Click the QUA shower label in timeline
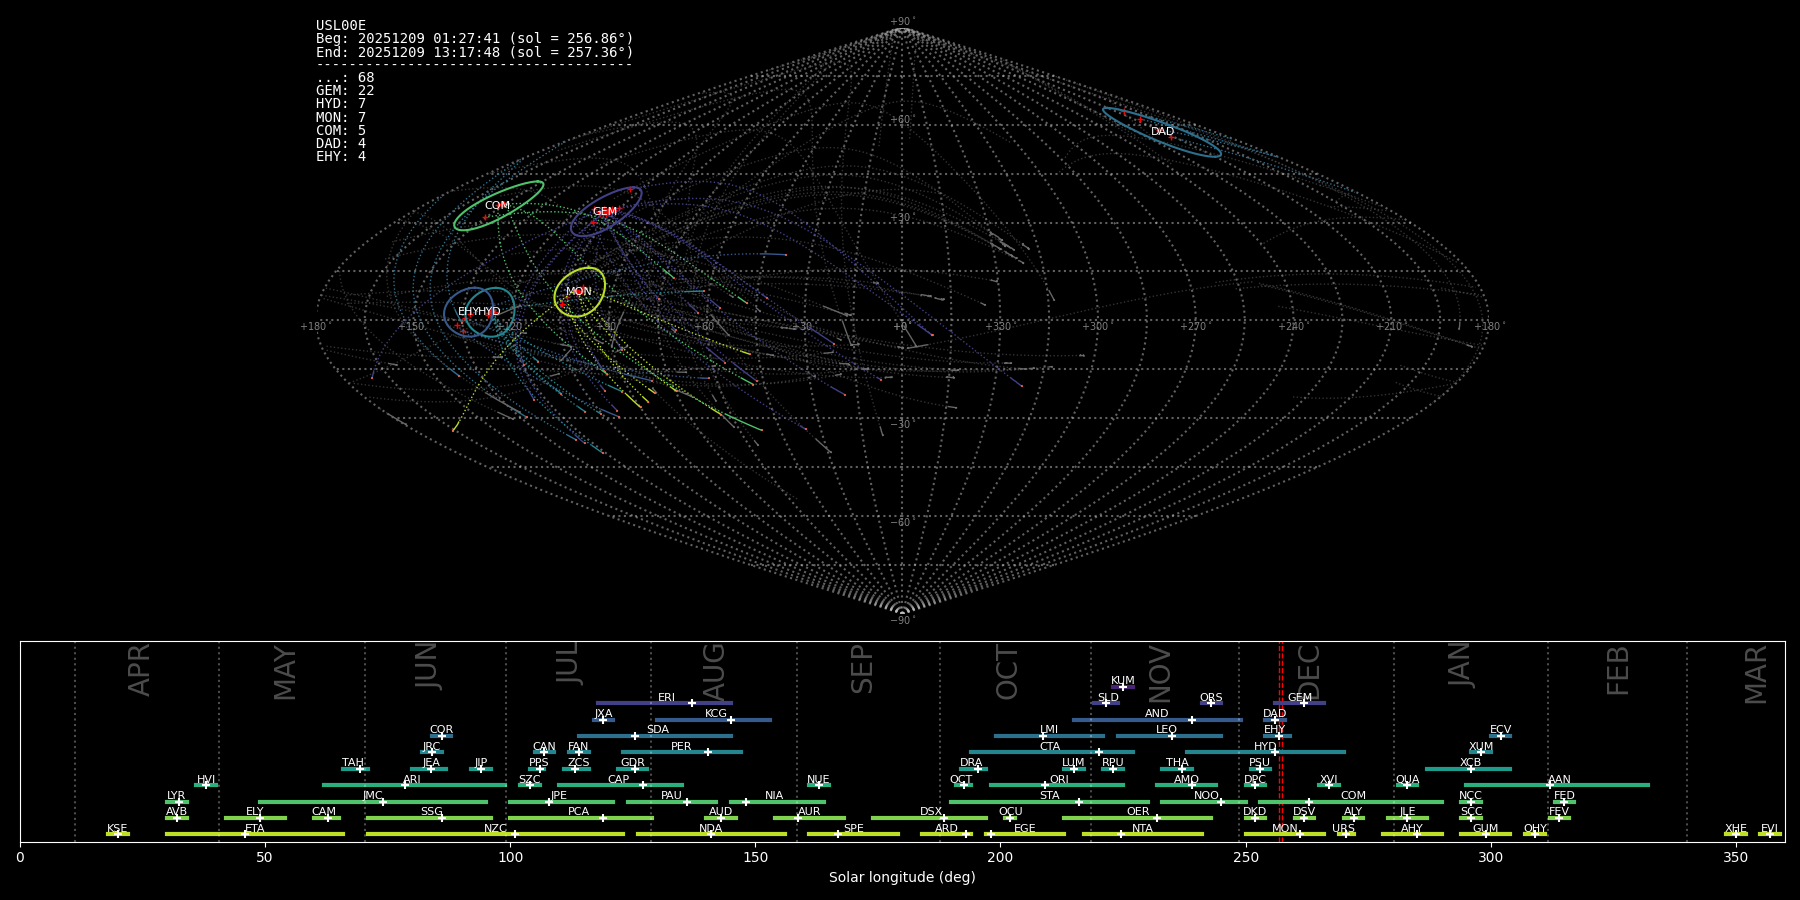The image size is (1800, 900). click(1408, 780)
